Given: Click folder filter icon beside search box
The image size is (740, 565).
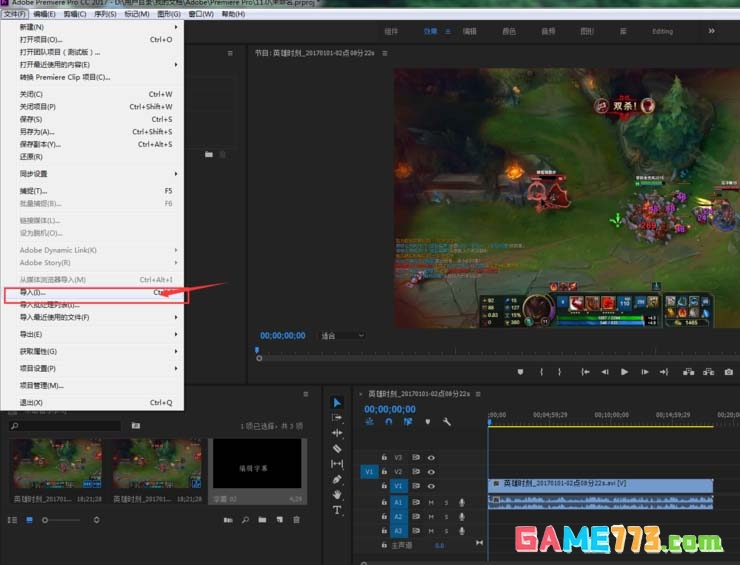Looking at the screenshot, I should pyautogui.click(x=135, y=425).
